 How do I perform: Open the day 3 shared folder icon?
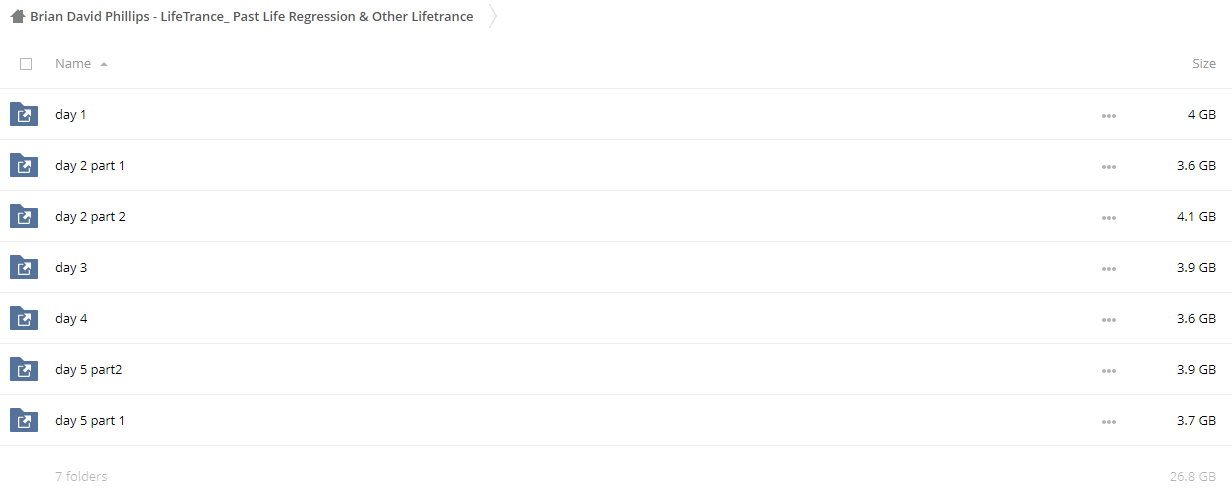(24, 267)
